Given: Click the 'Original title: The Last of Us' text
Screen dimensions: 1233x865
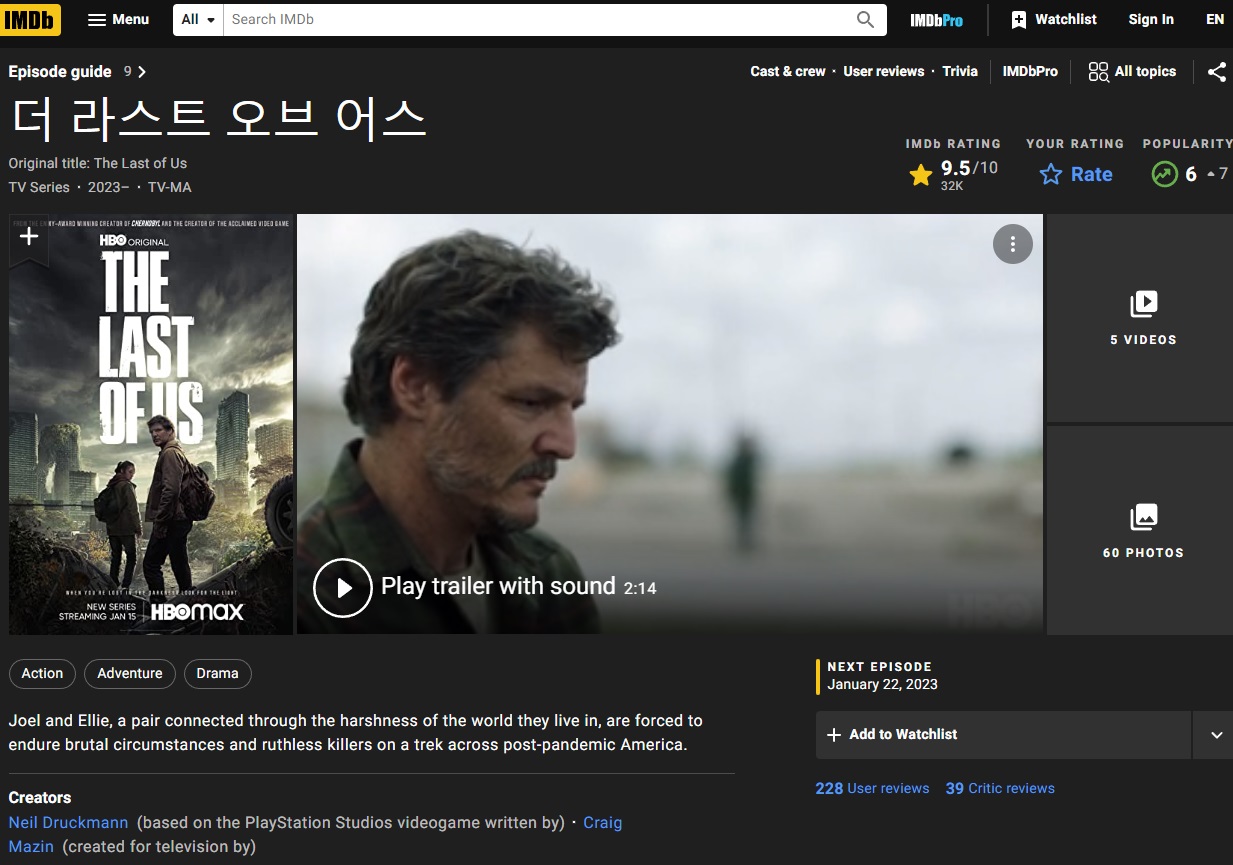Looking at the screenshot, I should pyautogui.click(x=97, y=163).
